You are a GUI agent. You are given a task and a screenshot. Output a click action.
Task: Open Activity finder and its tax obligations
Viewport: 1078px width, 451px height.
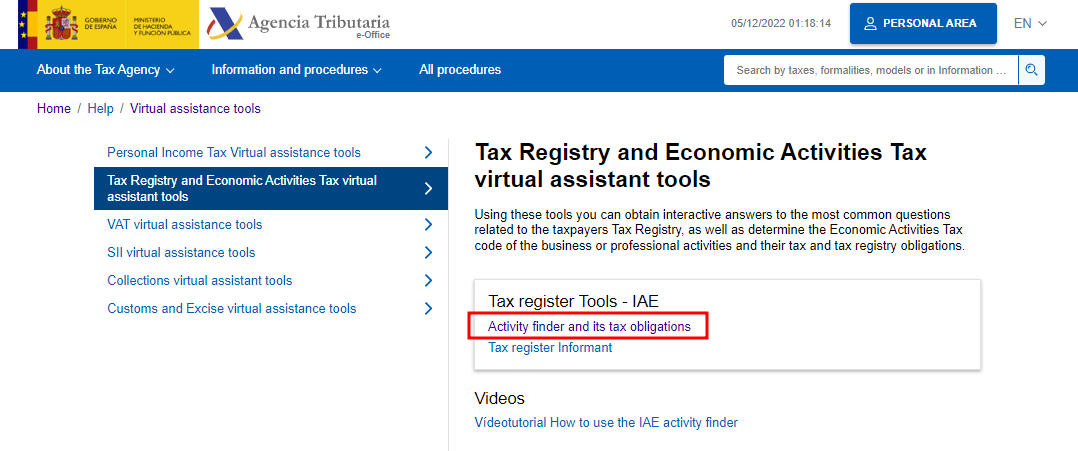[x=589, y=327]
